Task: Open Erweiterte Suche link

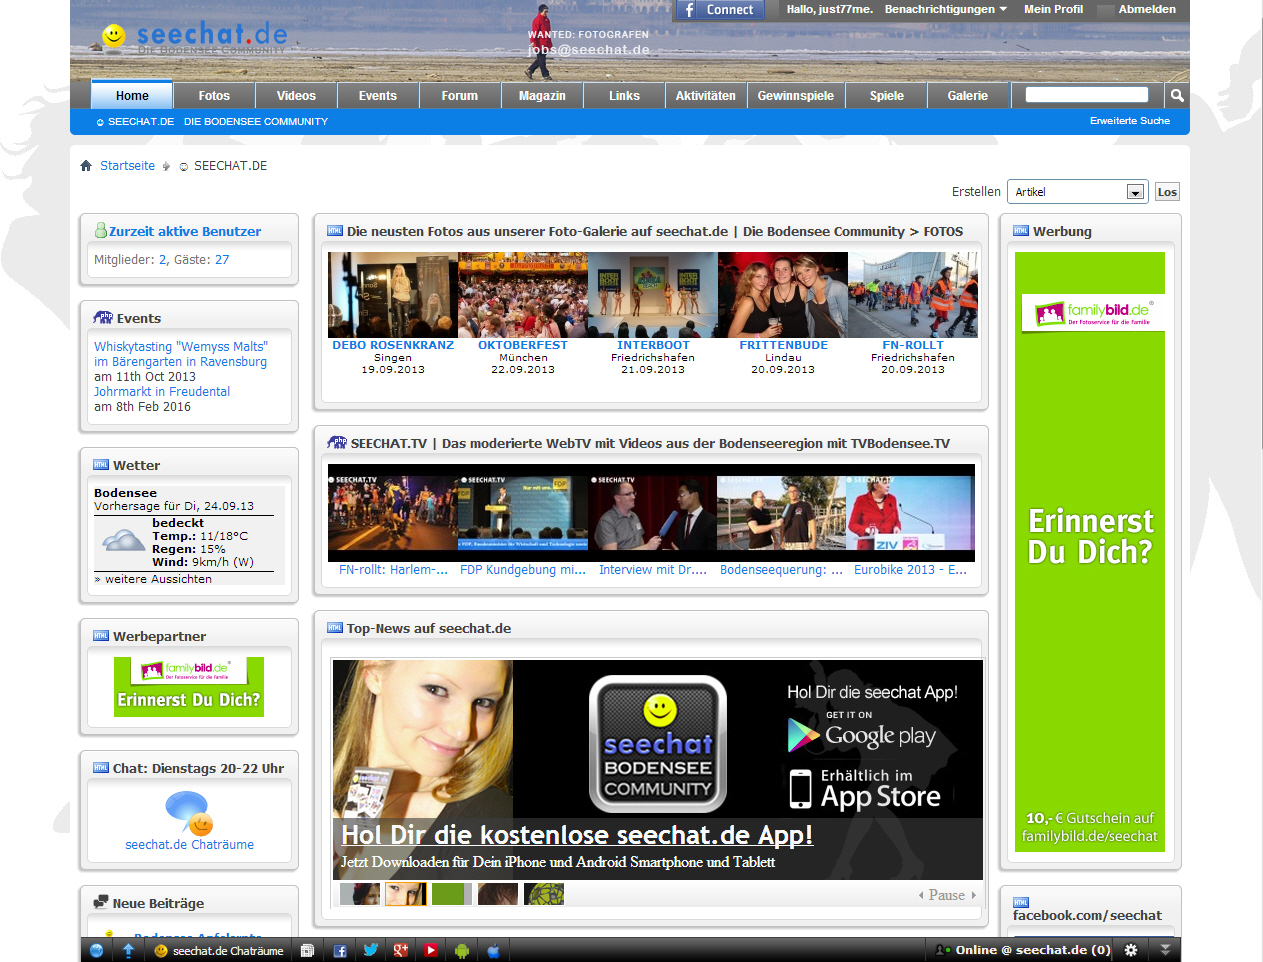Action: [1129, 121]
